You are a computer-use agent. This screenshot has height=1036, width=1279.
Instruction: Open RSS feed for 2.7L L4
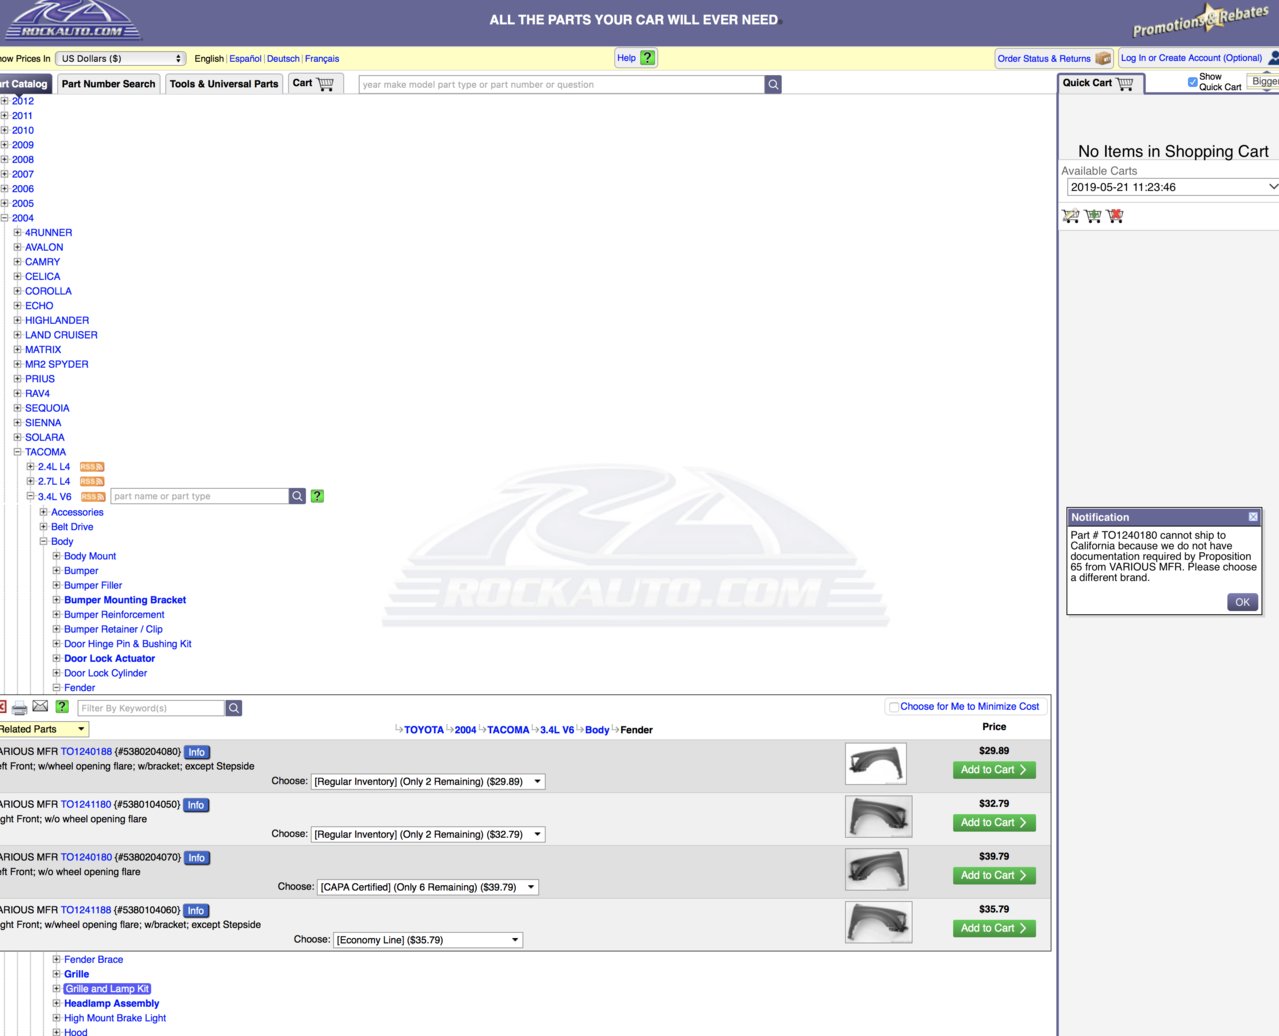click(92, 482)
